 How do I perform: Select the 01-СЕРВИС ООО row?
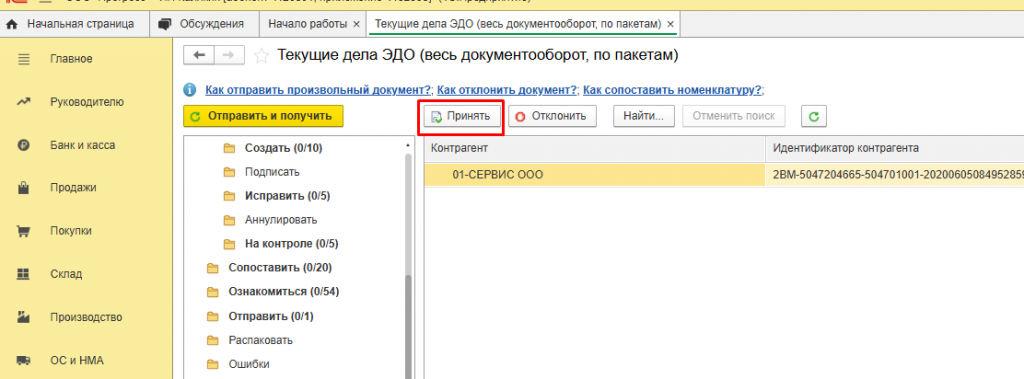724,174
